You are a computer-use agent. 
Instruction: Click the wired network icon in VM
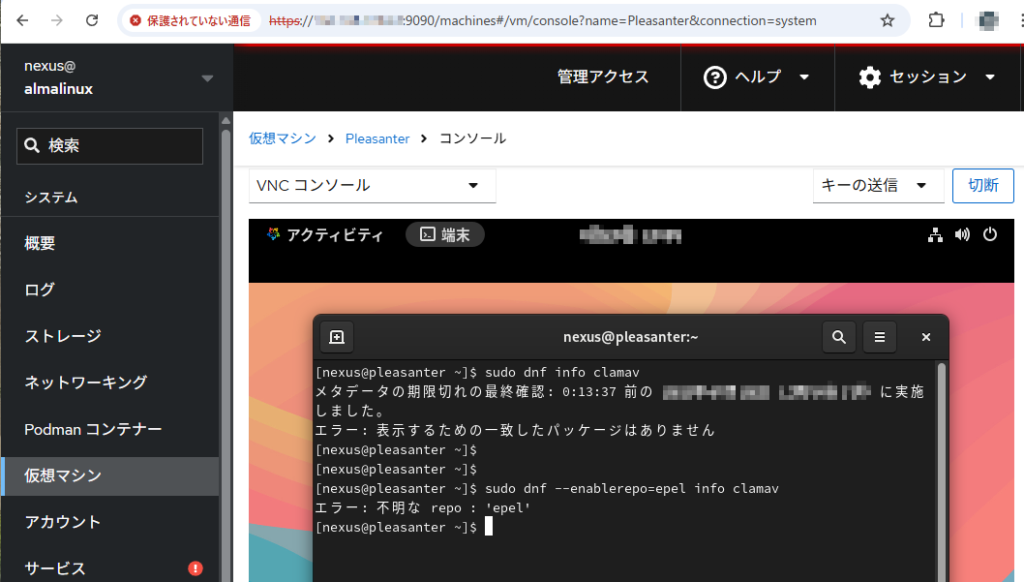[x=936, y=235]
